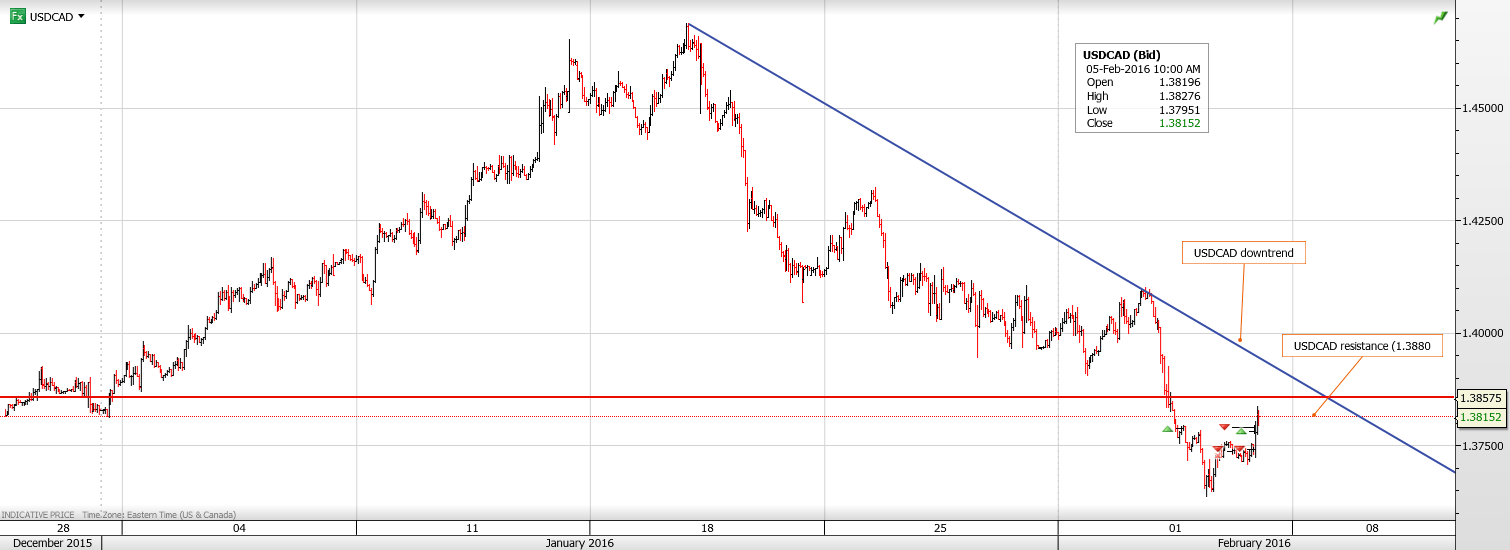
Task: Click the 1.38575 price label on axis
Action: click(1480, 397)
